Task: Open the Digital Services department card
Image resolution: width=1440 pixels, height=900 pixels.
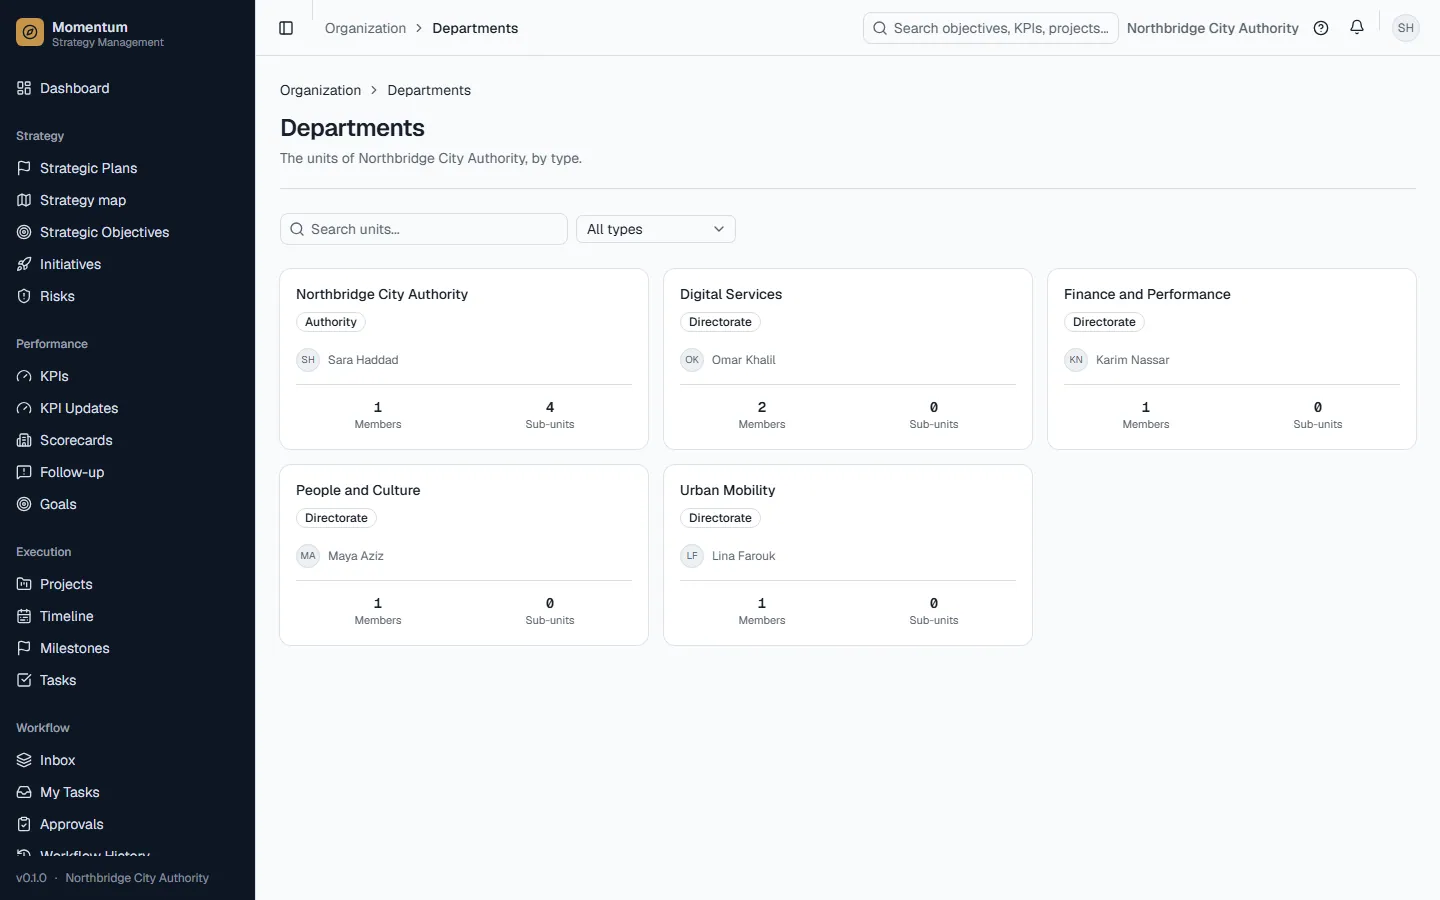Action: pos(848,359)
